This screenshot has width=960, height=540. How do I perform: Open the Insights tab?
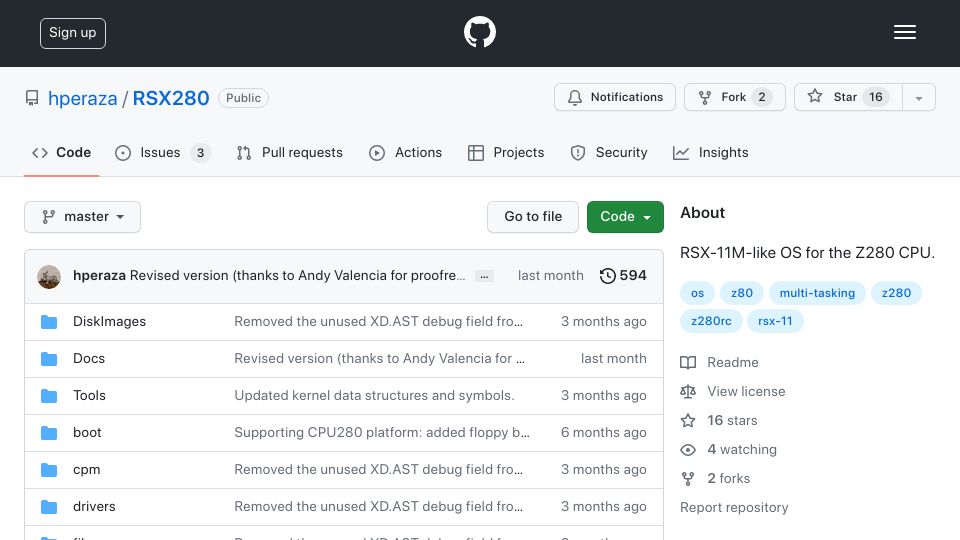[x=710, y=152]
